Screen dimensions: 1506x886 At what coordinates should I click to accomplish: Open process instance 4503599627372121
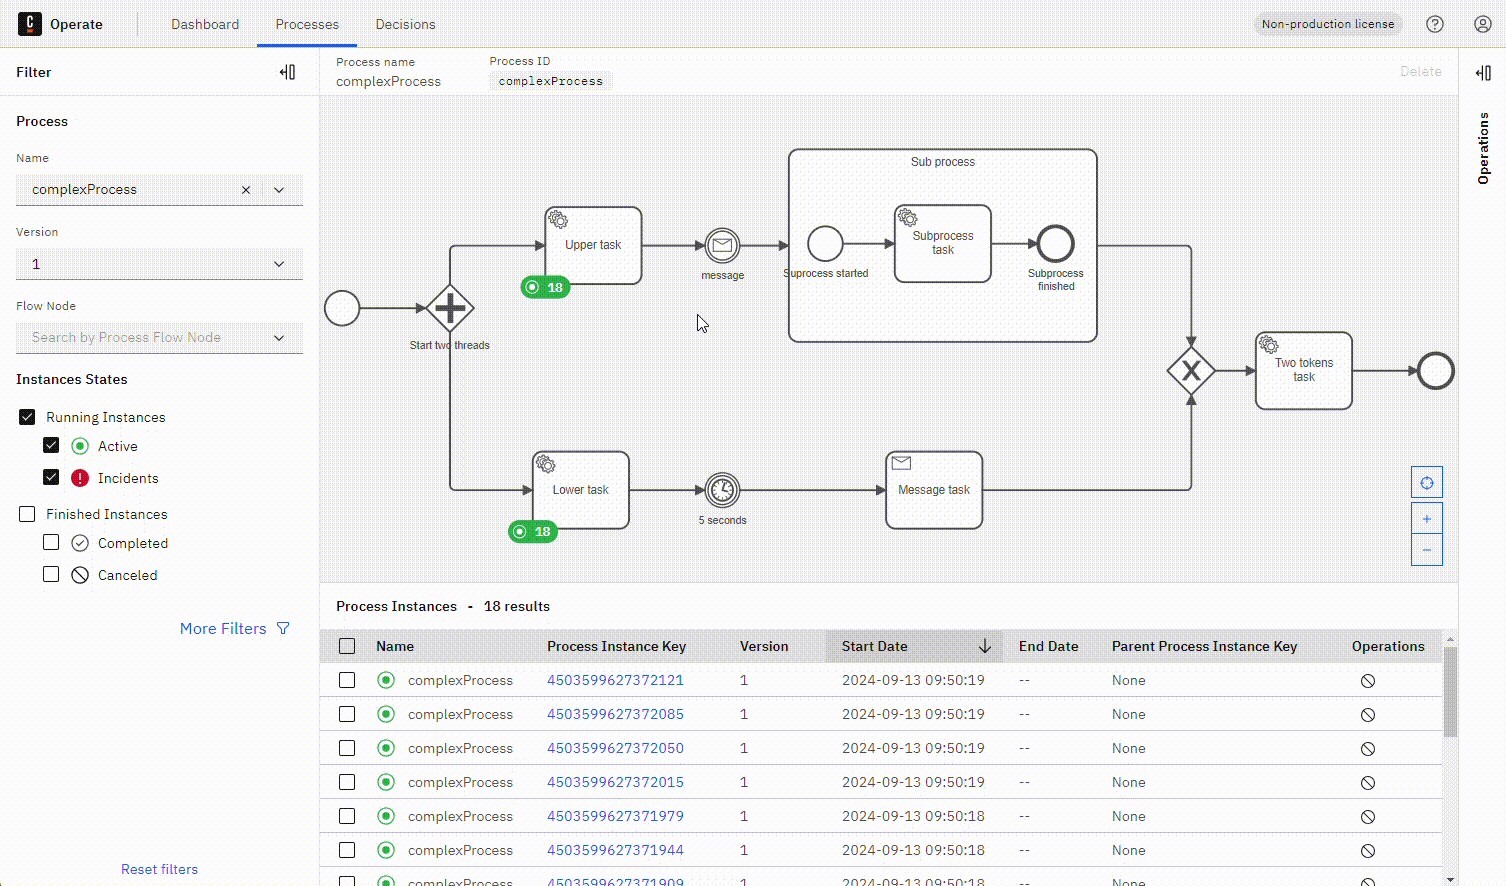pyautogui.click(x=615, y=680)
